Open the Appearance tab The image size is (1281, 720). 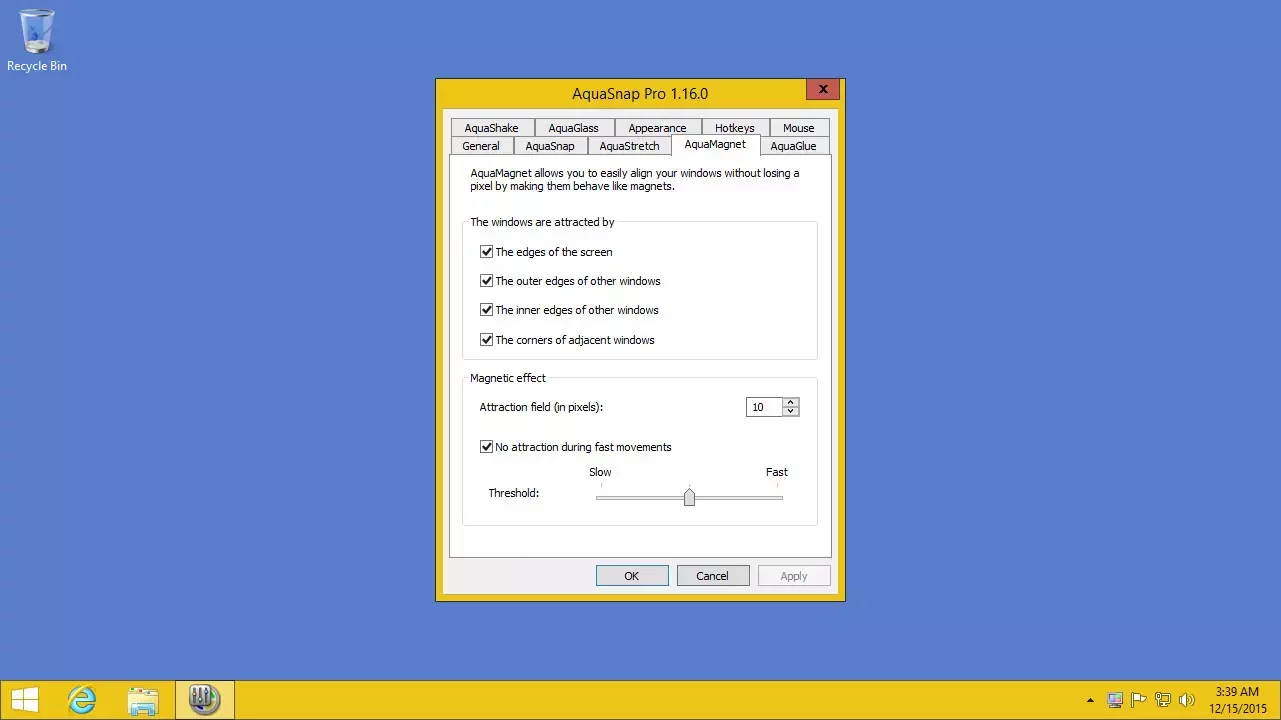click(x=657, y=128)
